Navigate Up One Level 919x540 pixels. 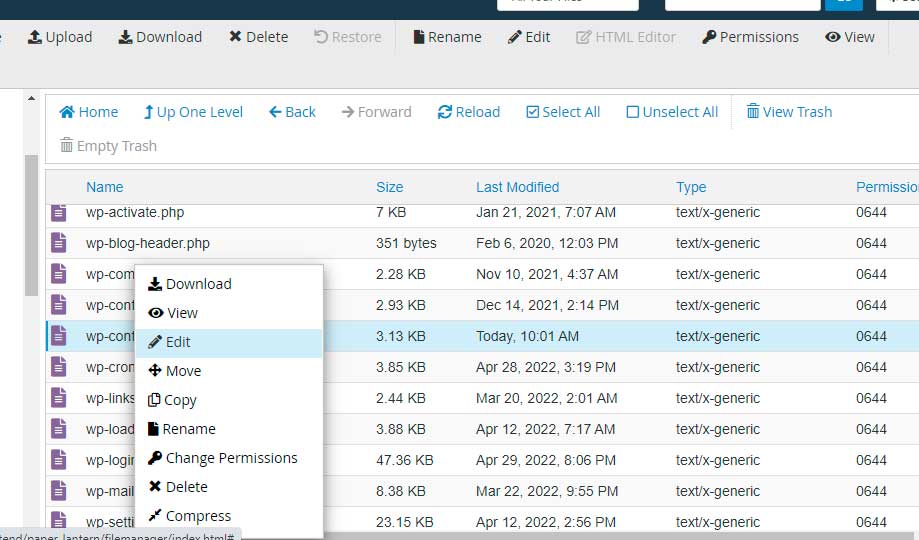pos(193,112)
